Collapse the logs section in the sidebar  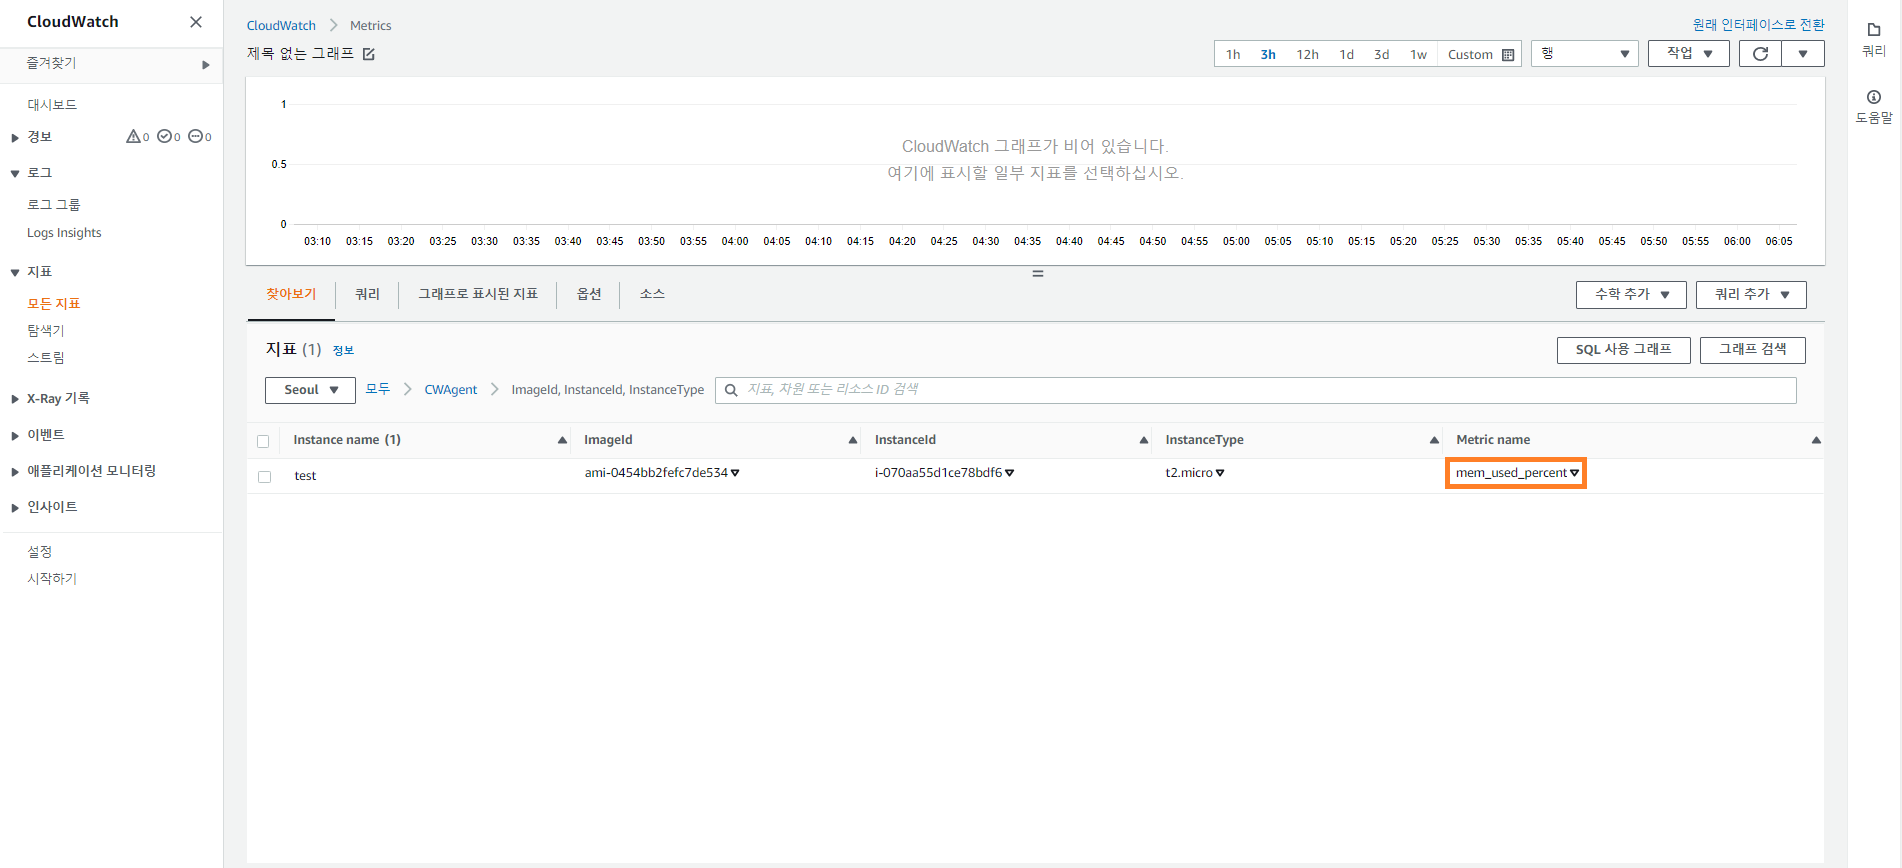pyautogui.click(x=15, y=174)
